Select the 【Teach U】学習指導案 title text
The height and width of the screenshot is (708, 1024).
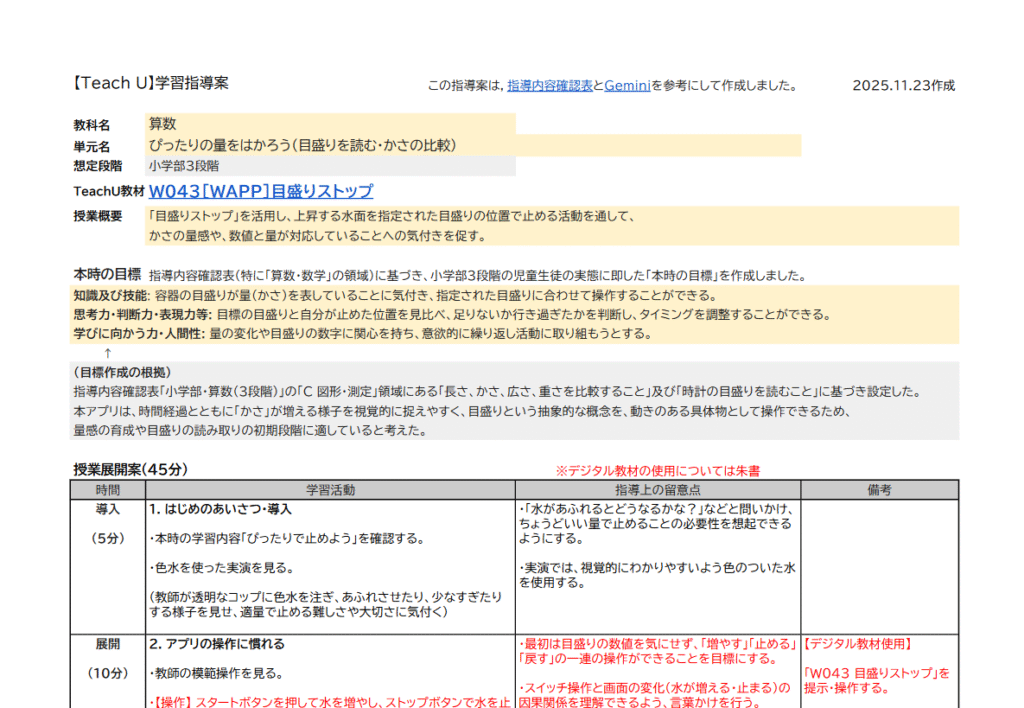click(150, 84)
